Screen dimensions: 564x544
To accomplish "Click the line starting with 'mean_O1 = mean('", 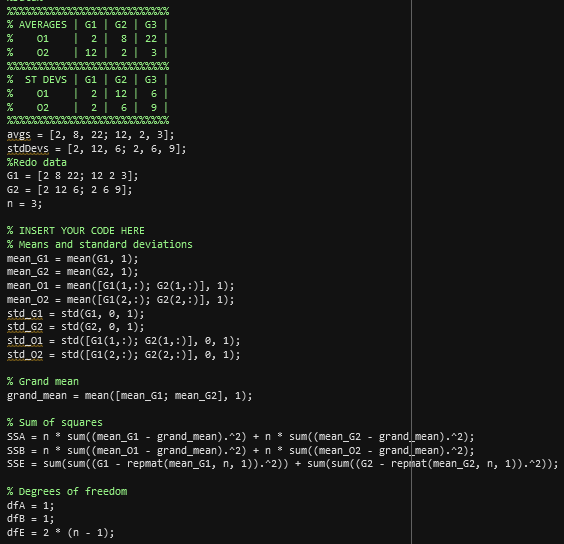I will click(x=120, y=286).
